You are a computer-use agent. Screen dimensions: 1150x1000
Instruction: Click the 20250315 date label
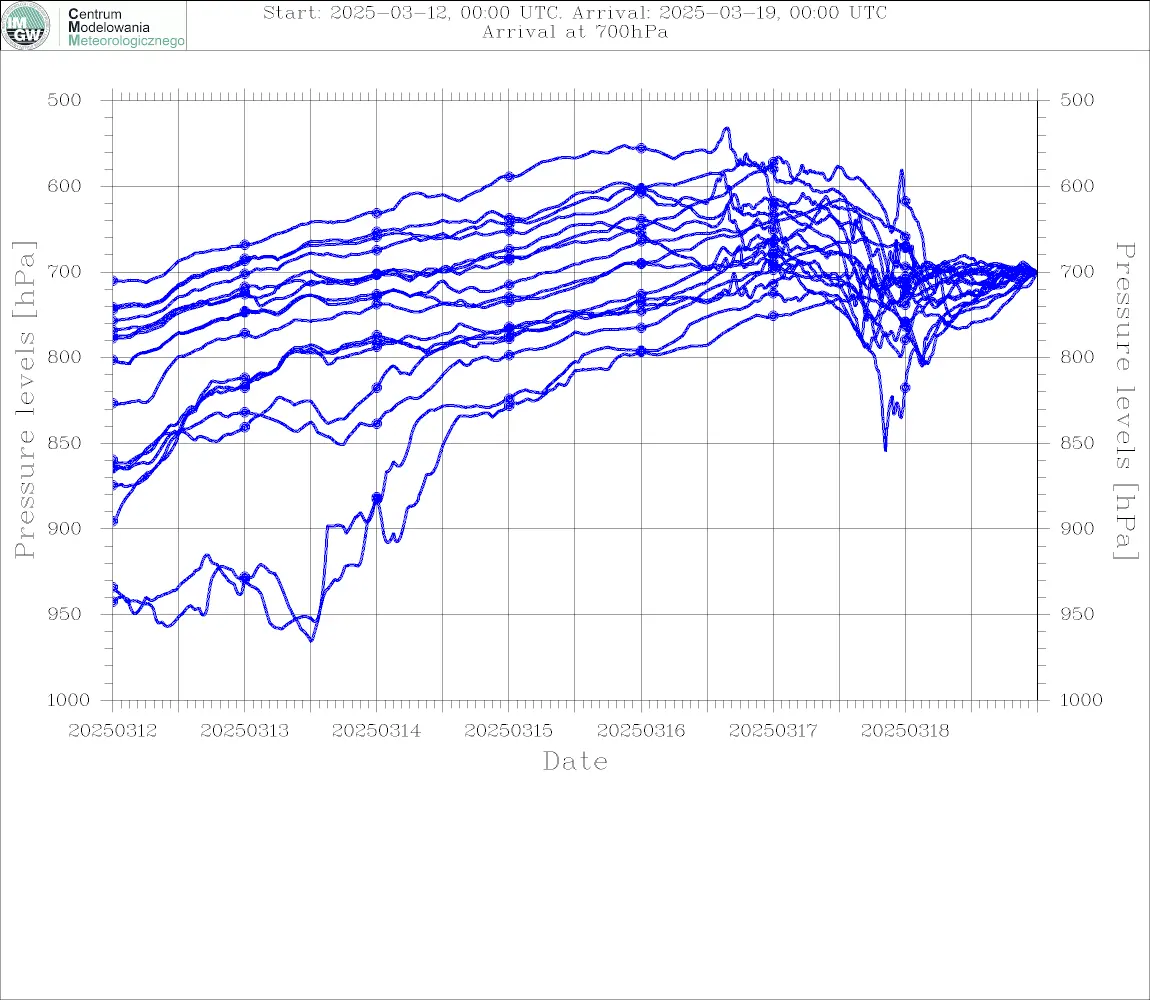508,731
